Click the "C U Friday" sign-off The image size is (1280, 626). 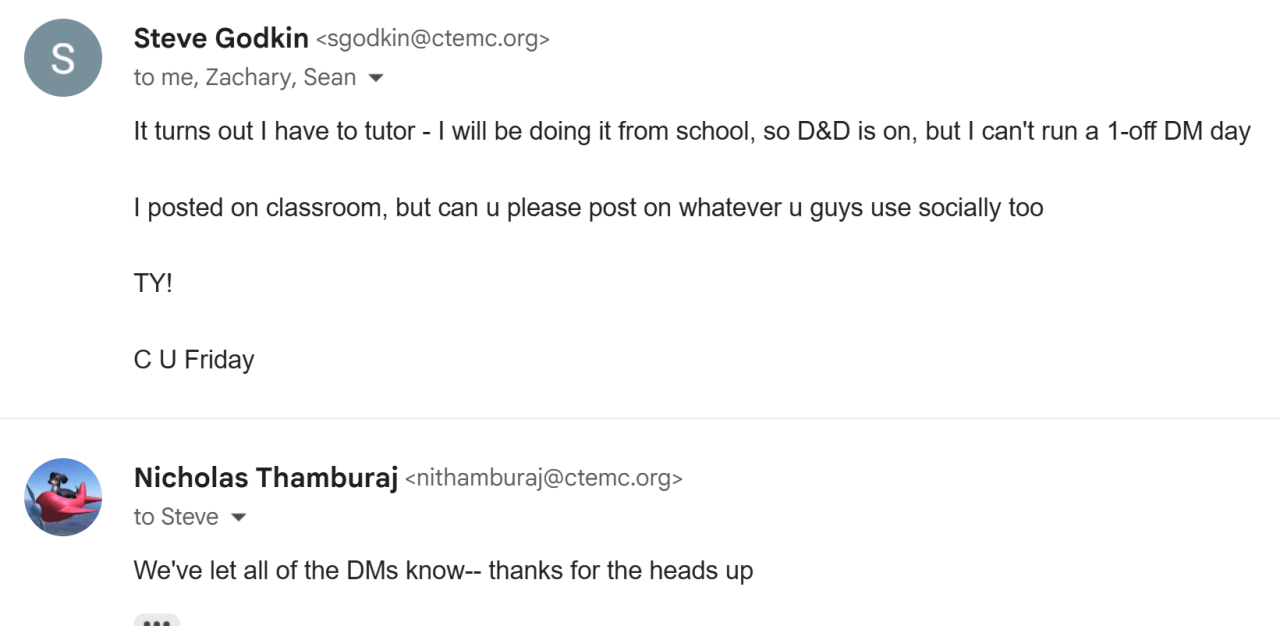194,360
